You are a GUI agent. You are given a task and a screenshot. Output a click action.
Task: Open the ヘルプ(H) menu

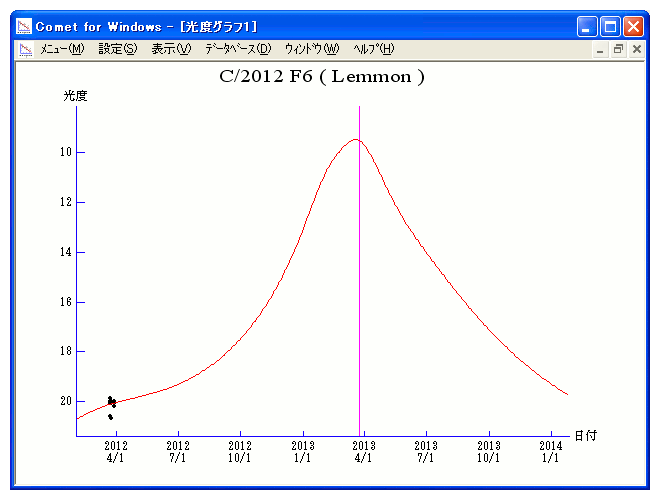(374, 49)
